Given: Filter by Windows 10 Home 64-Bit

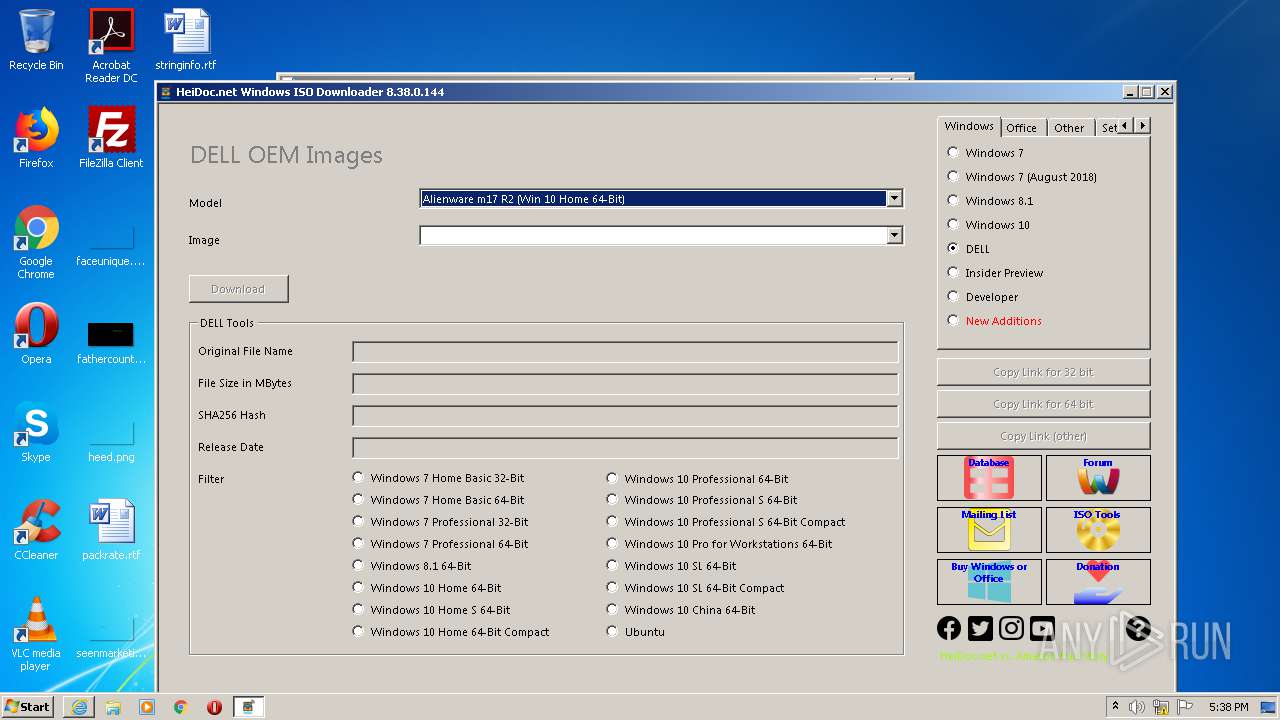Looking at the screenshot, I should point(427,588).
